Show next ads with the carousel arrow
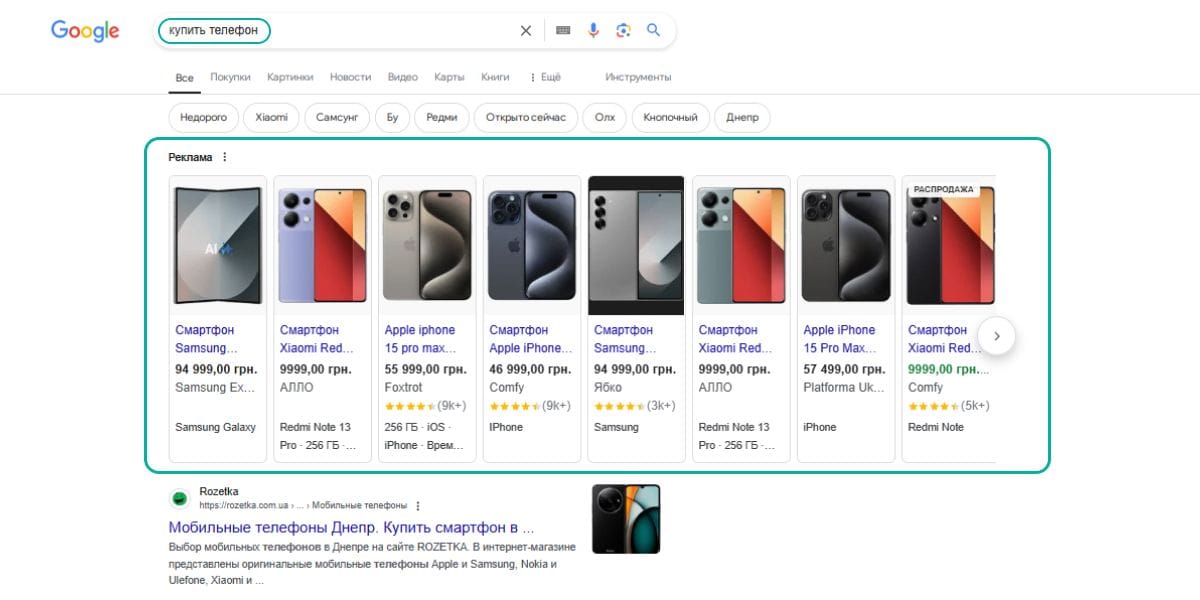 click(x=996, y=336)
